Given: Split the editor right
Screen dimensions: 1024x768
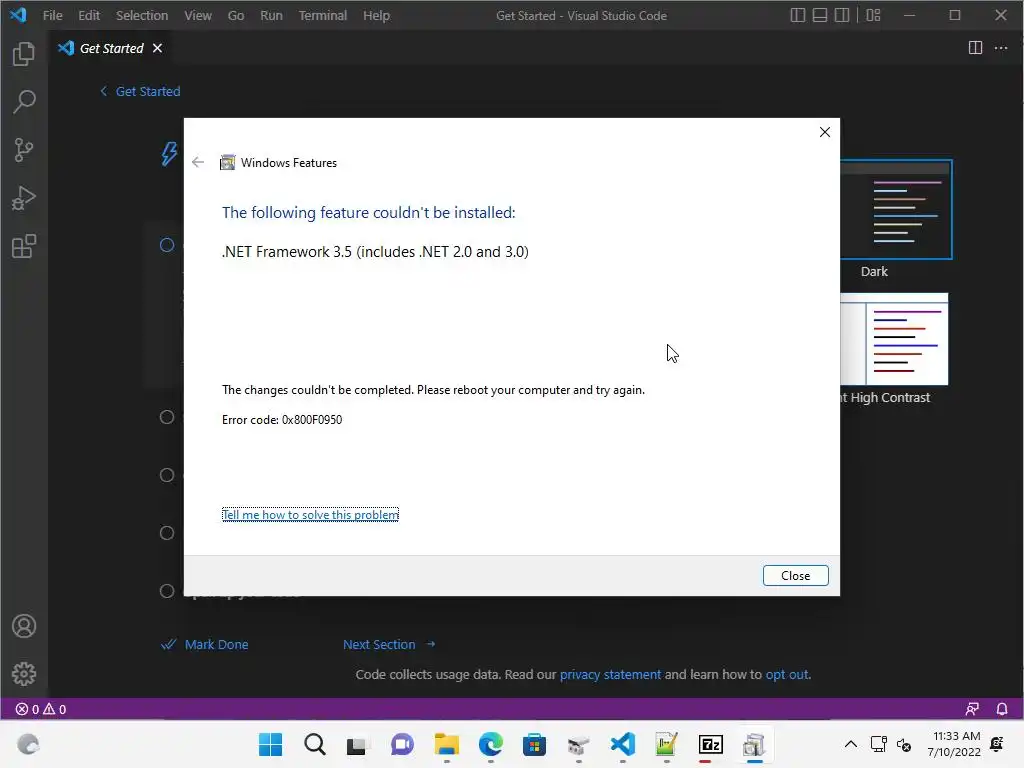Looking at the screenshot, I should point(975,48).
